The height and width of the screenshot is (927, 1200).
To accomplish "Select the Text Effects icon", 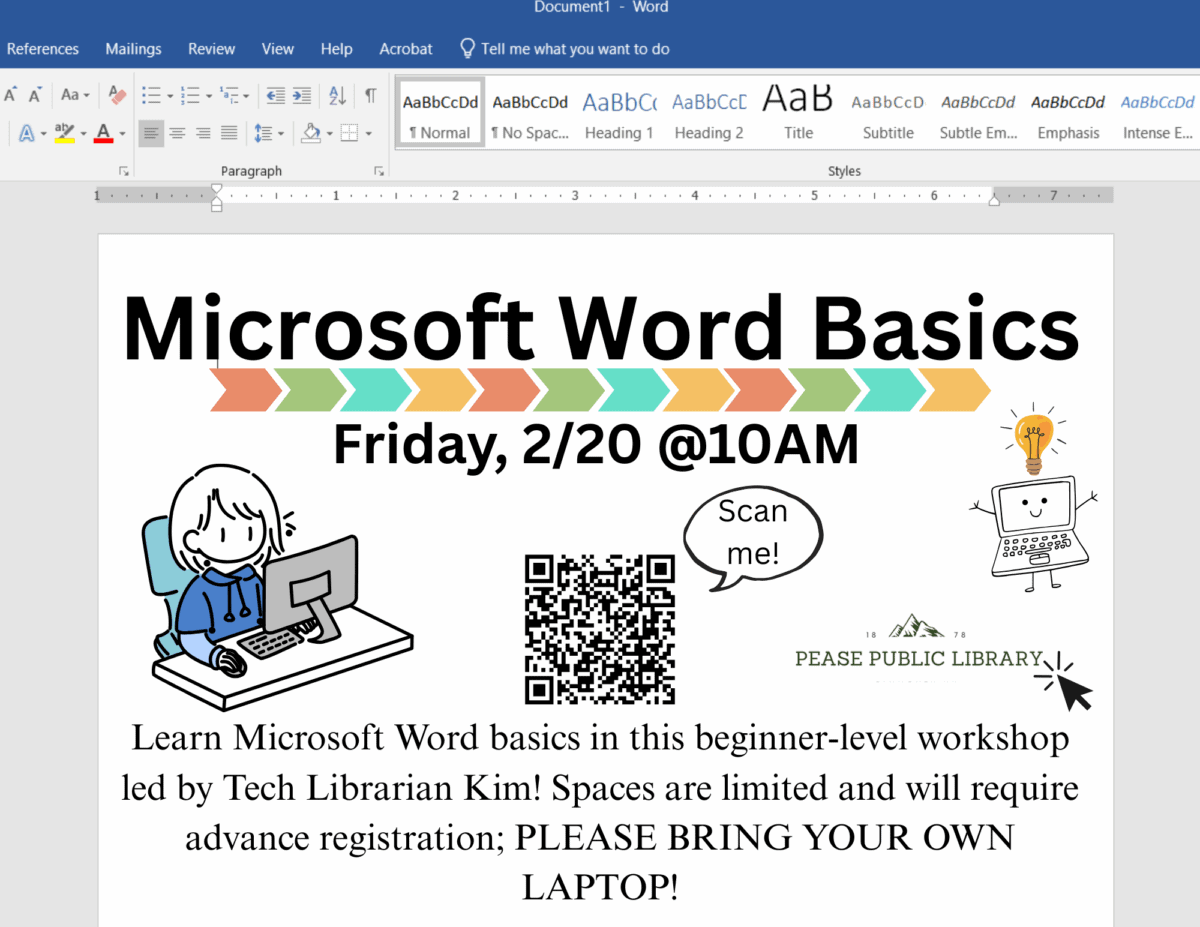I will (27, 132).
